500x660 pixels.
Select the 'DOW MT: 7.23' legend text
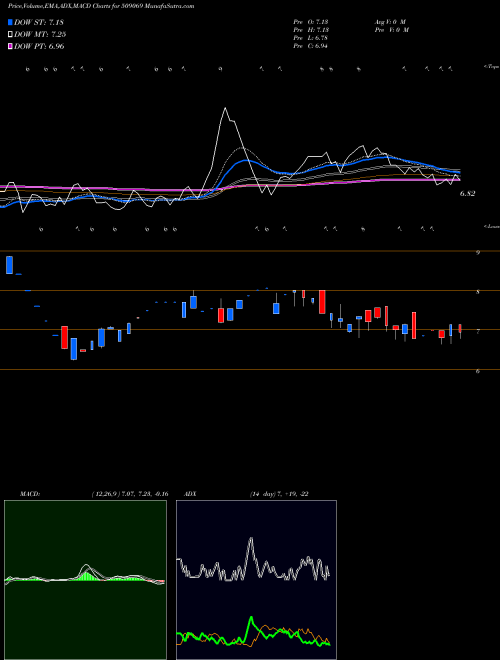coord(40,35)
